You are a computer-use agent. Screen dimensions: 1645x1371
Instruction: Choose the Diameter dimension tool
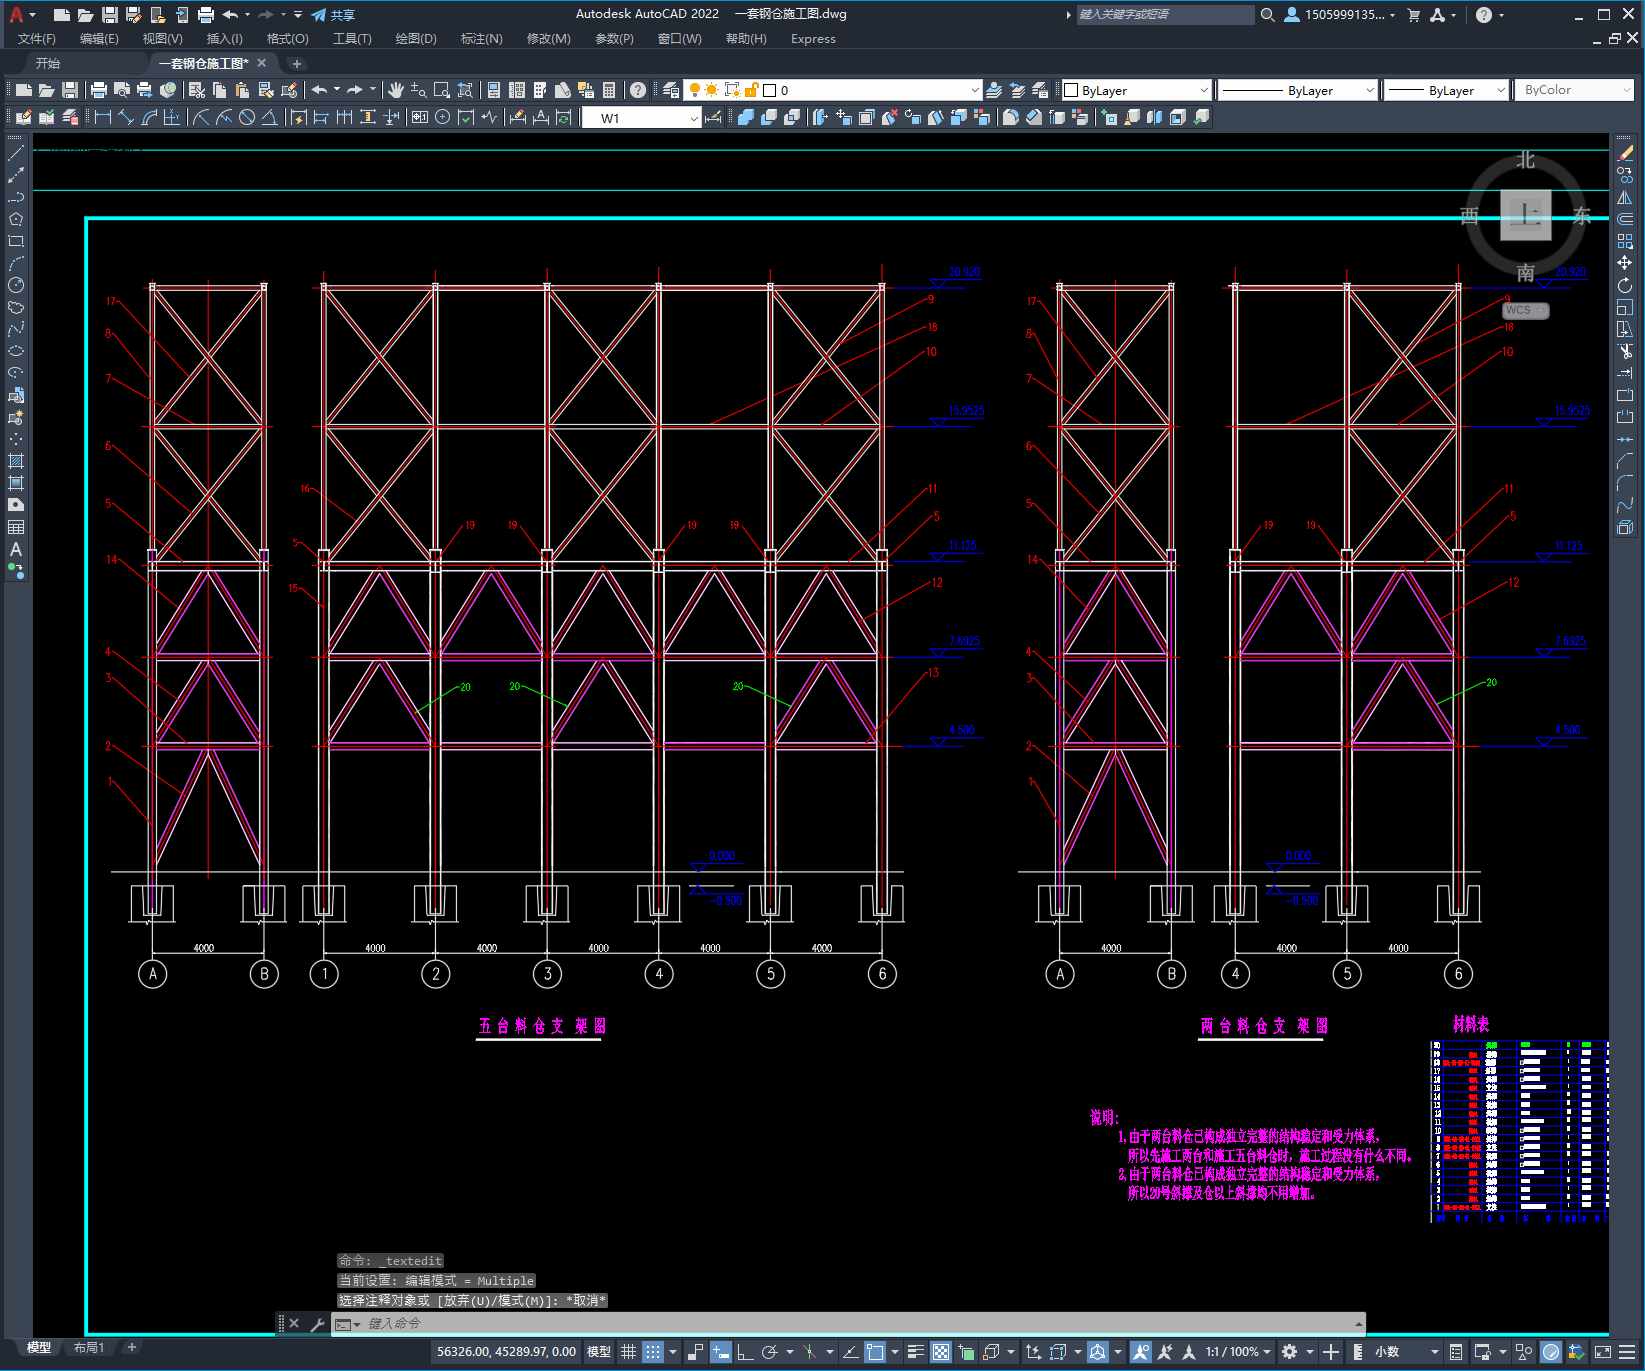(247, 117)
